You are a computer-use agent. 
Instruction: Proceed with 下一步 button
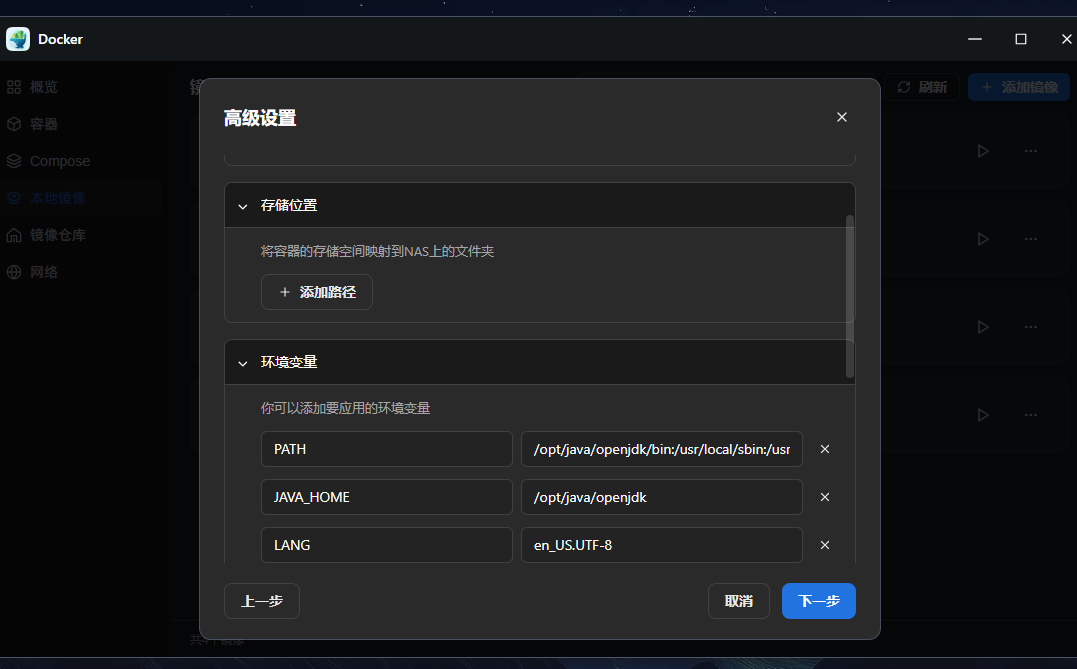coord(819,601)
